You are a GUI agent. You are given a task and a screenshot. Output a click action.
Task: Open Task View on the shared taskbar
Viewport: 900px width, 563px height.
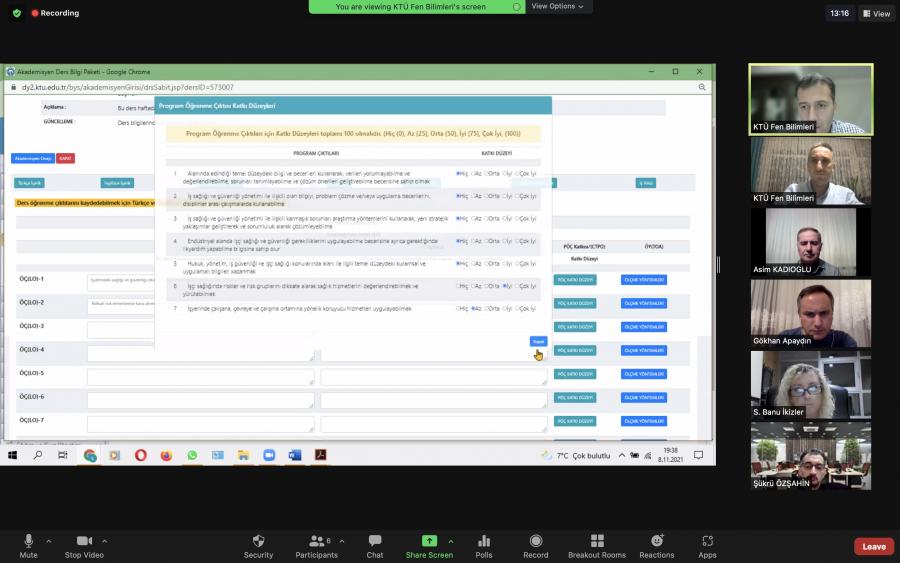pos(63,455)
